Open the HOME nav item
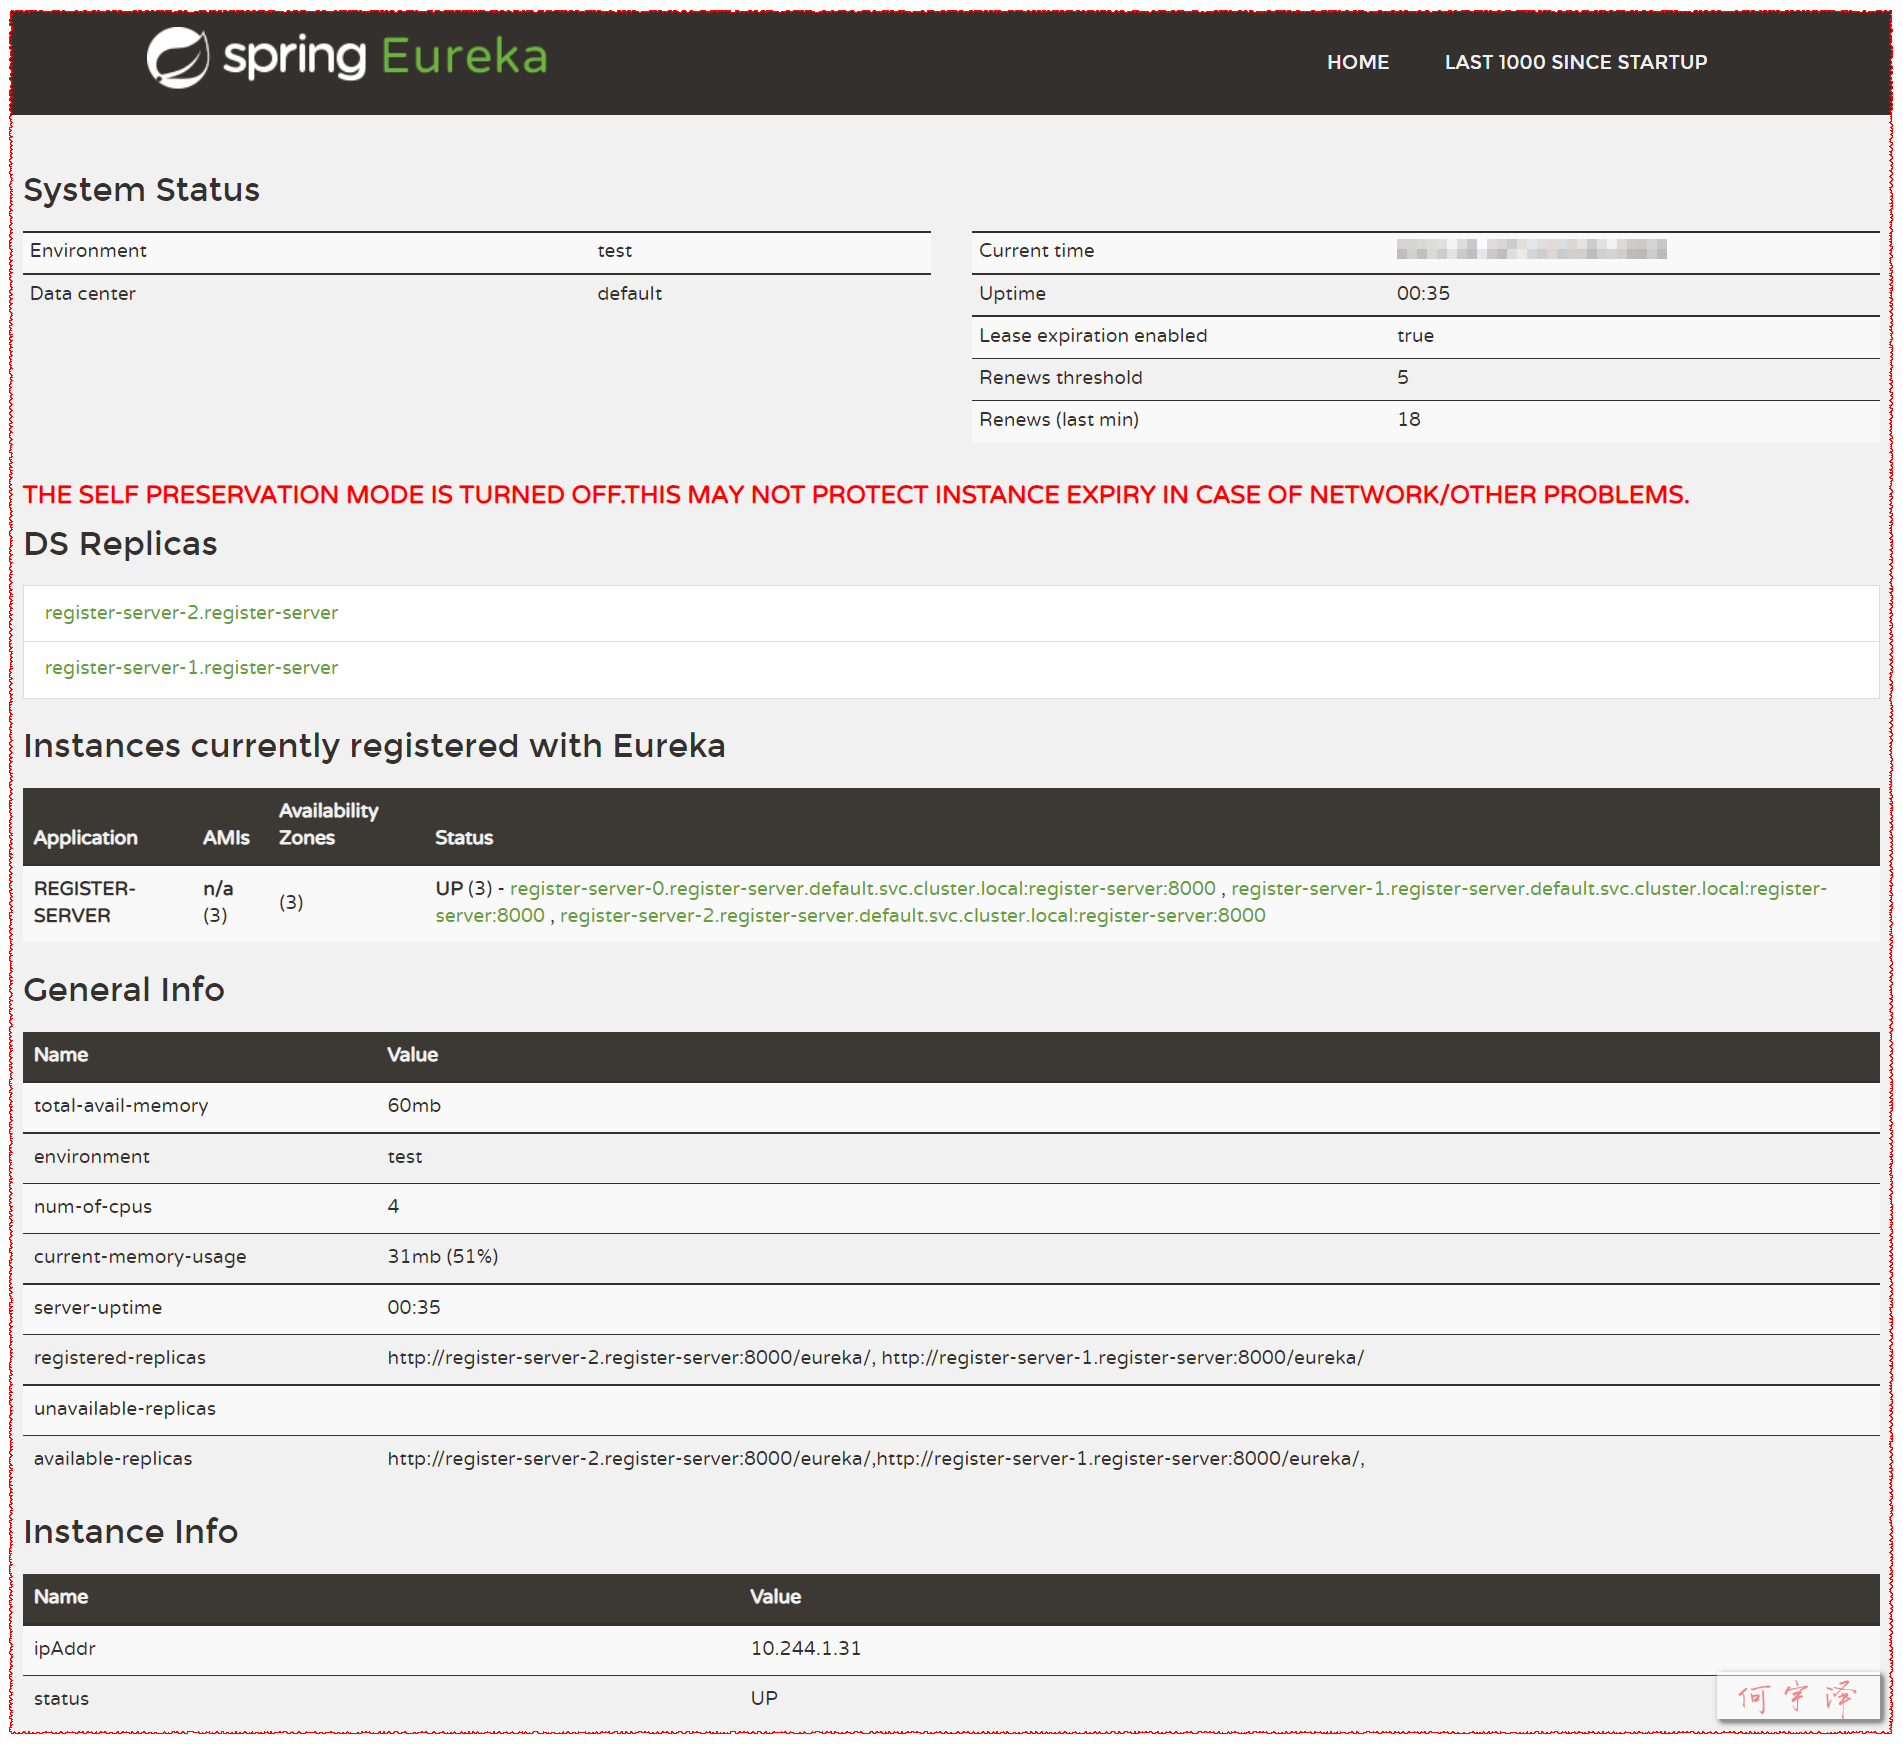The width and height of the screenshot is (1903, 1744). click(x=1358, y=62)
